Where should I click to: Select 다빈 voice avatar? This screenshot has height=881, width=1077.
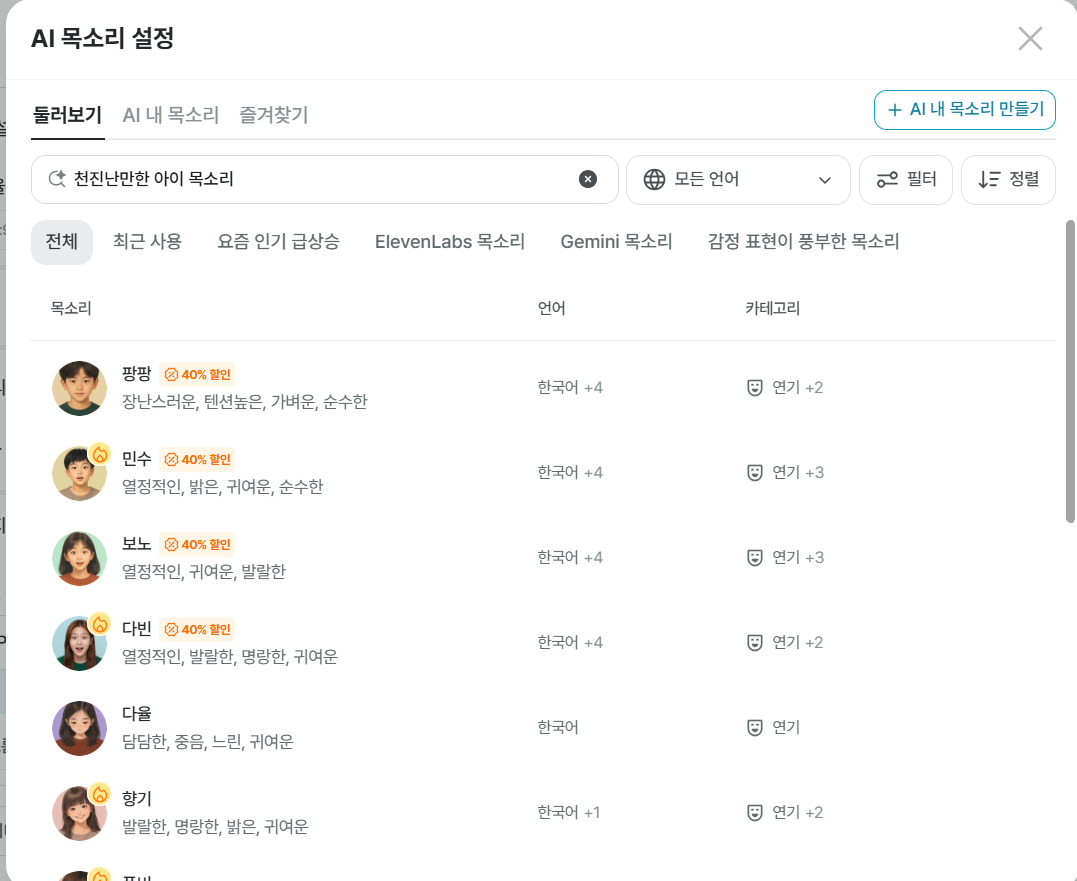pyautogui.click(x=80, y=643)
